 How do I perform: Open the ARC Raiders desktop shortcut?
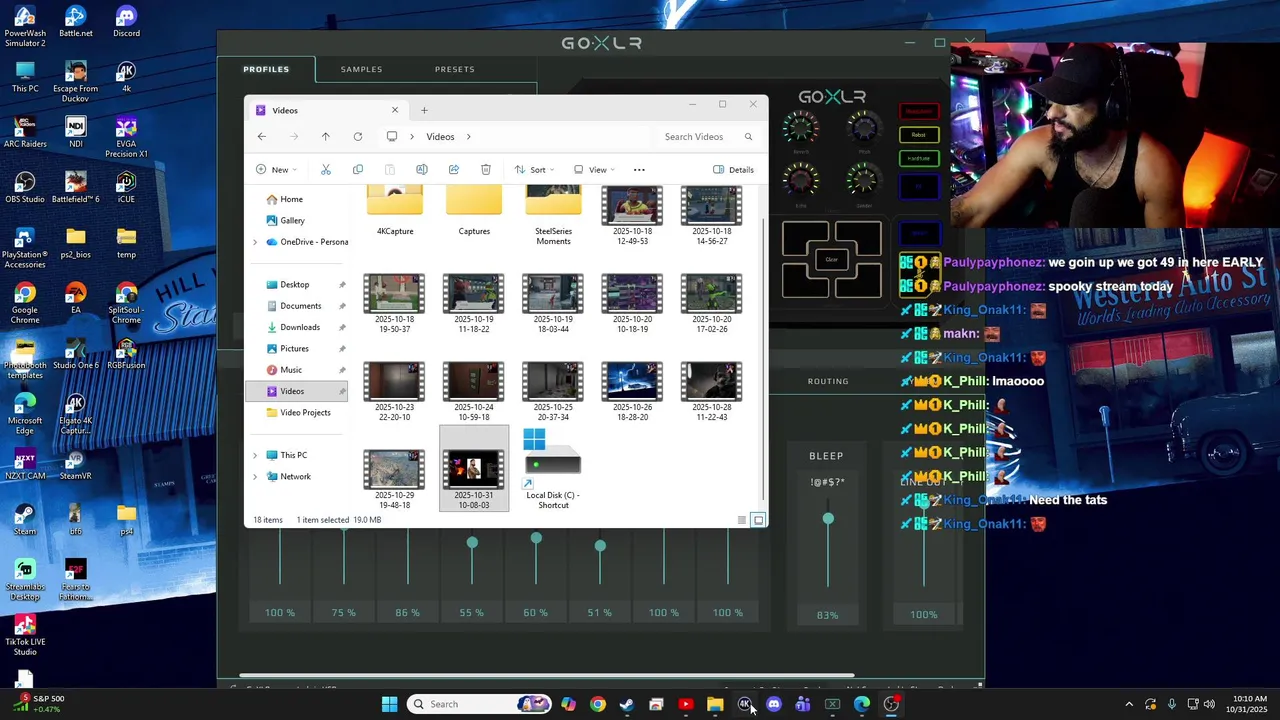25,133
